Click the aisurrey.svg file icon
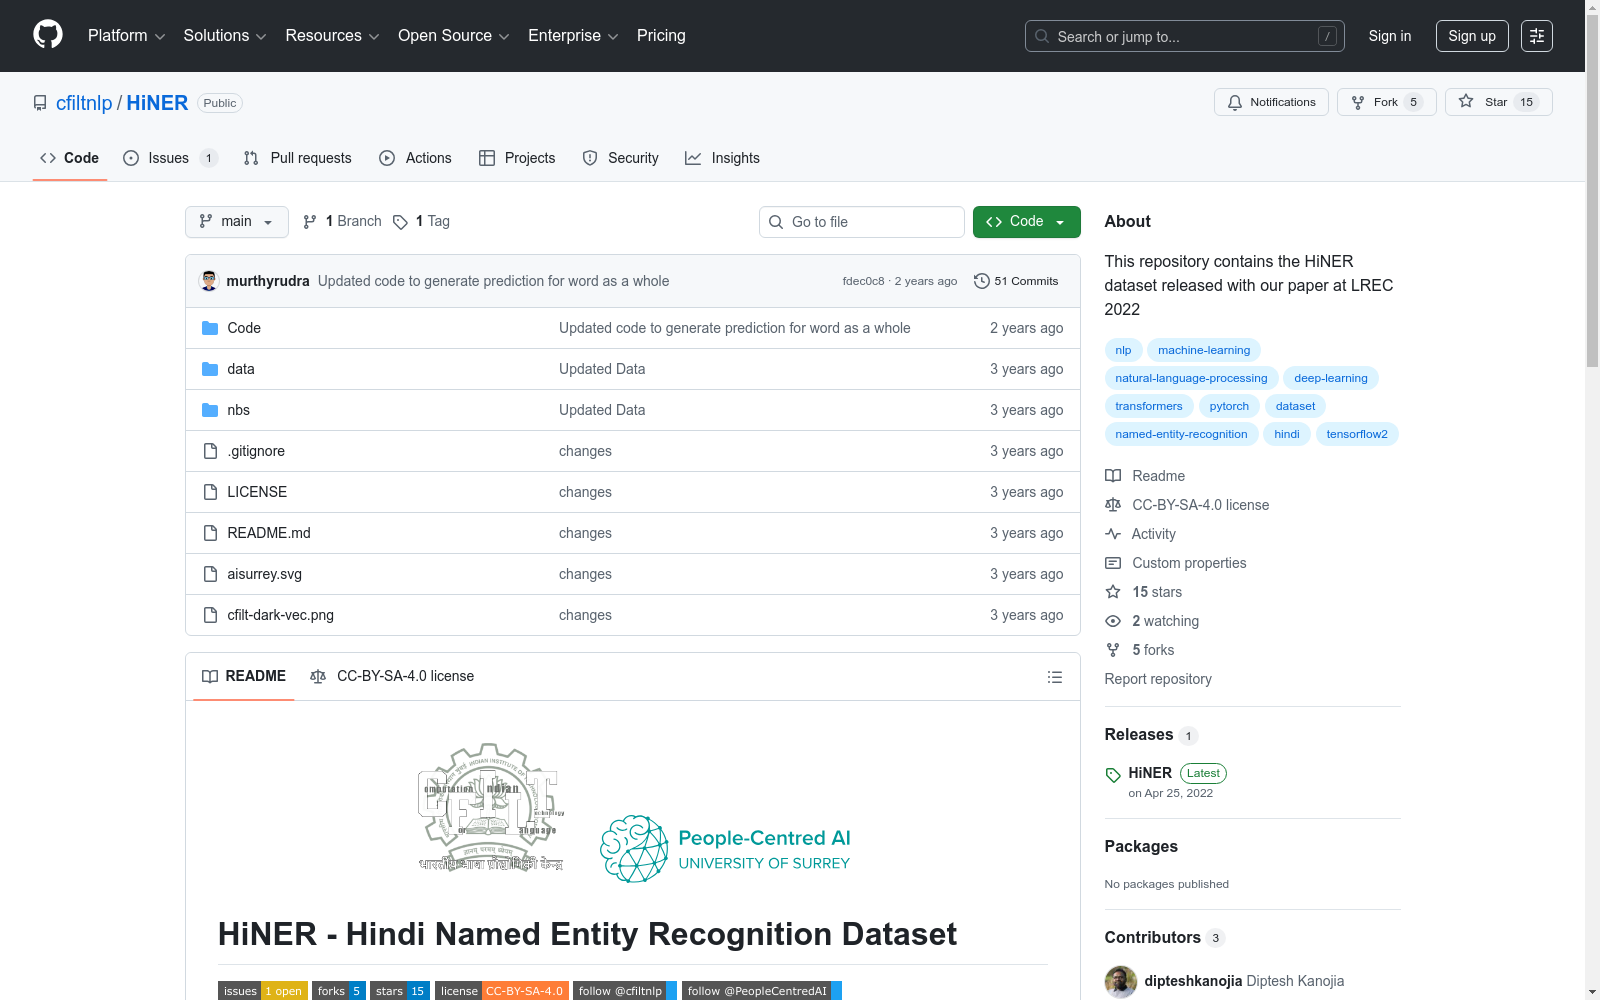Image resolution: width=1600 pixels, height=1000 pixels. (x=210, y=574)
